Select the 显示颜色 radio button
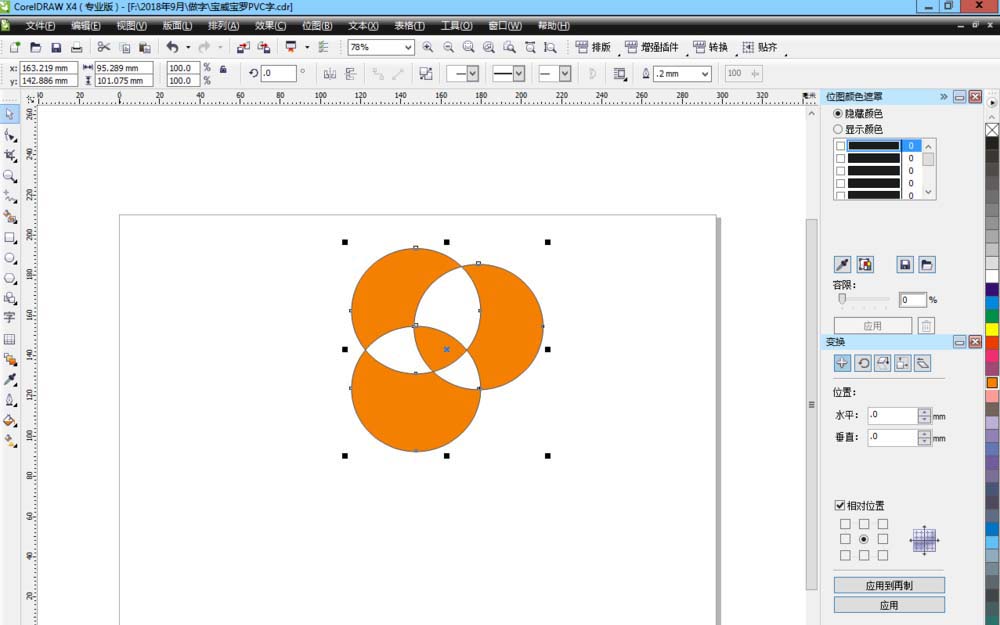The width and height of the screenshot is (1000, 625). click(x=838, y=129)
